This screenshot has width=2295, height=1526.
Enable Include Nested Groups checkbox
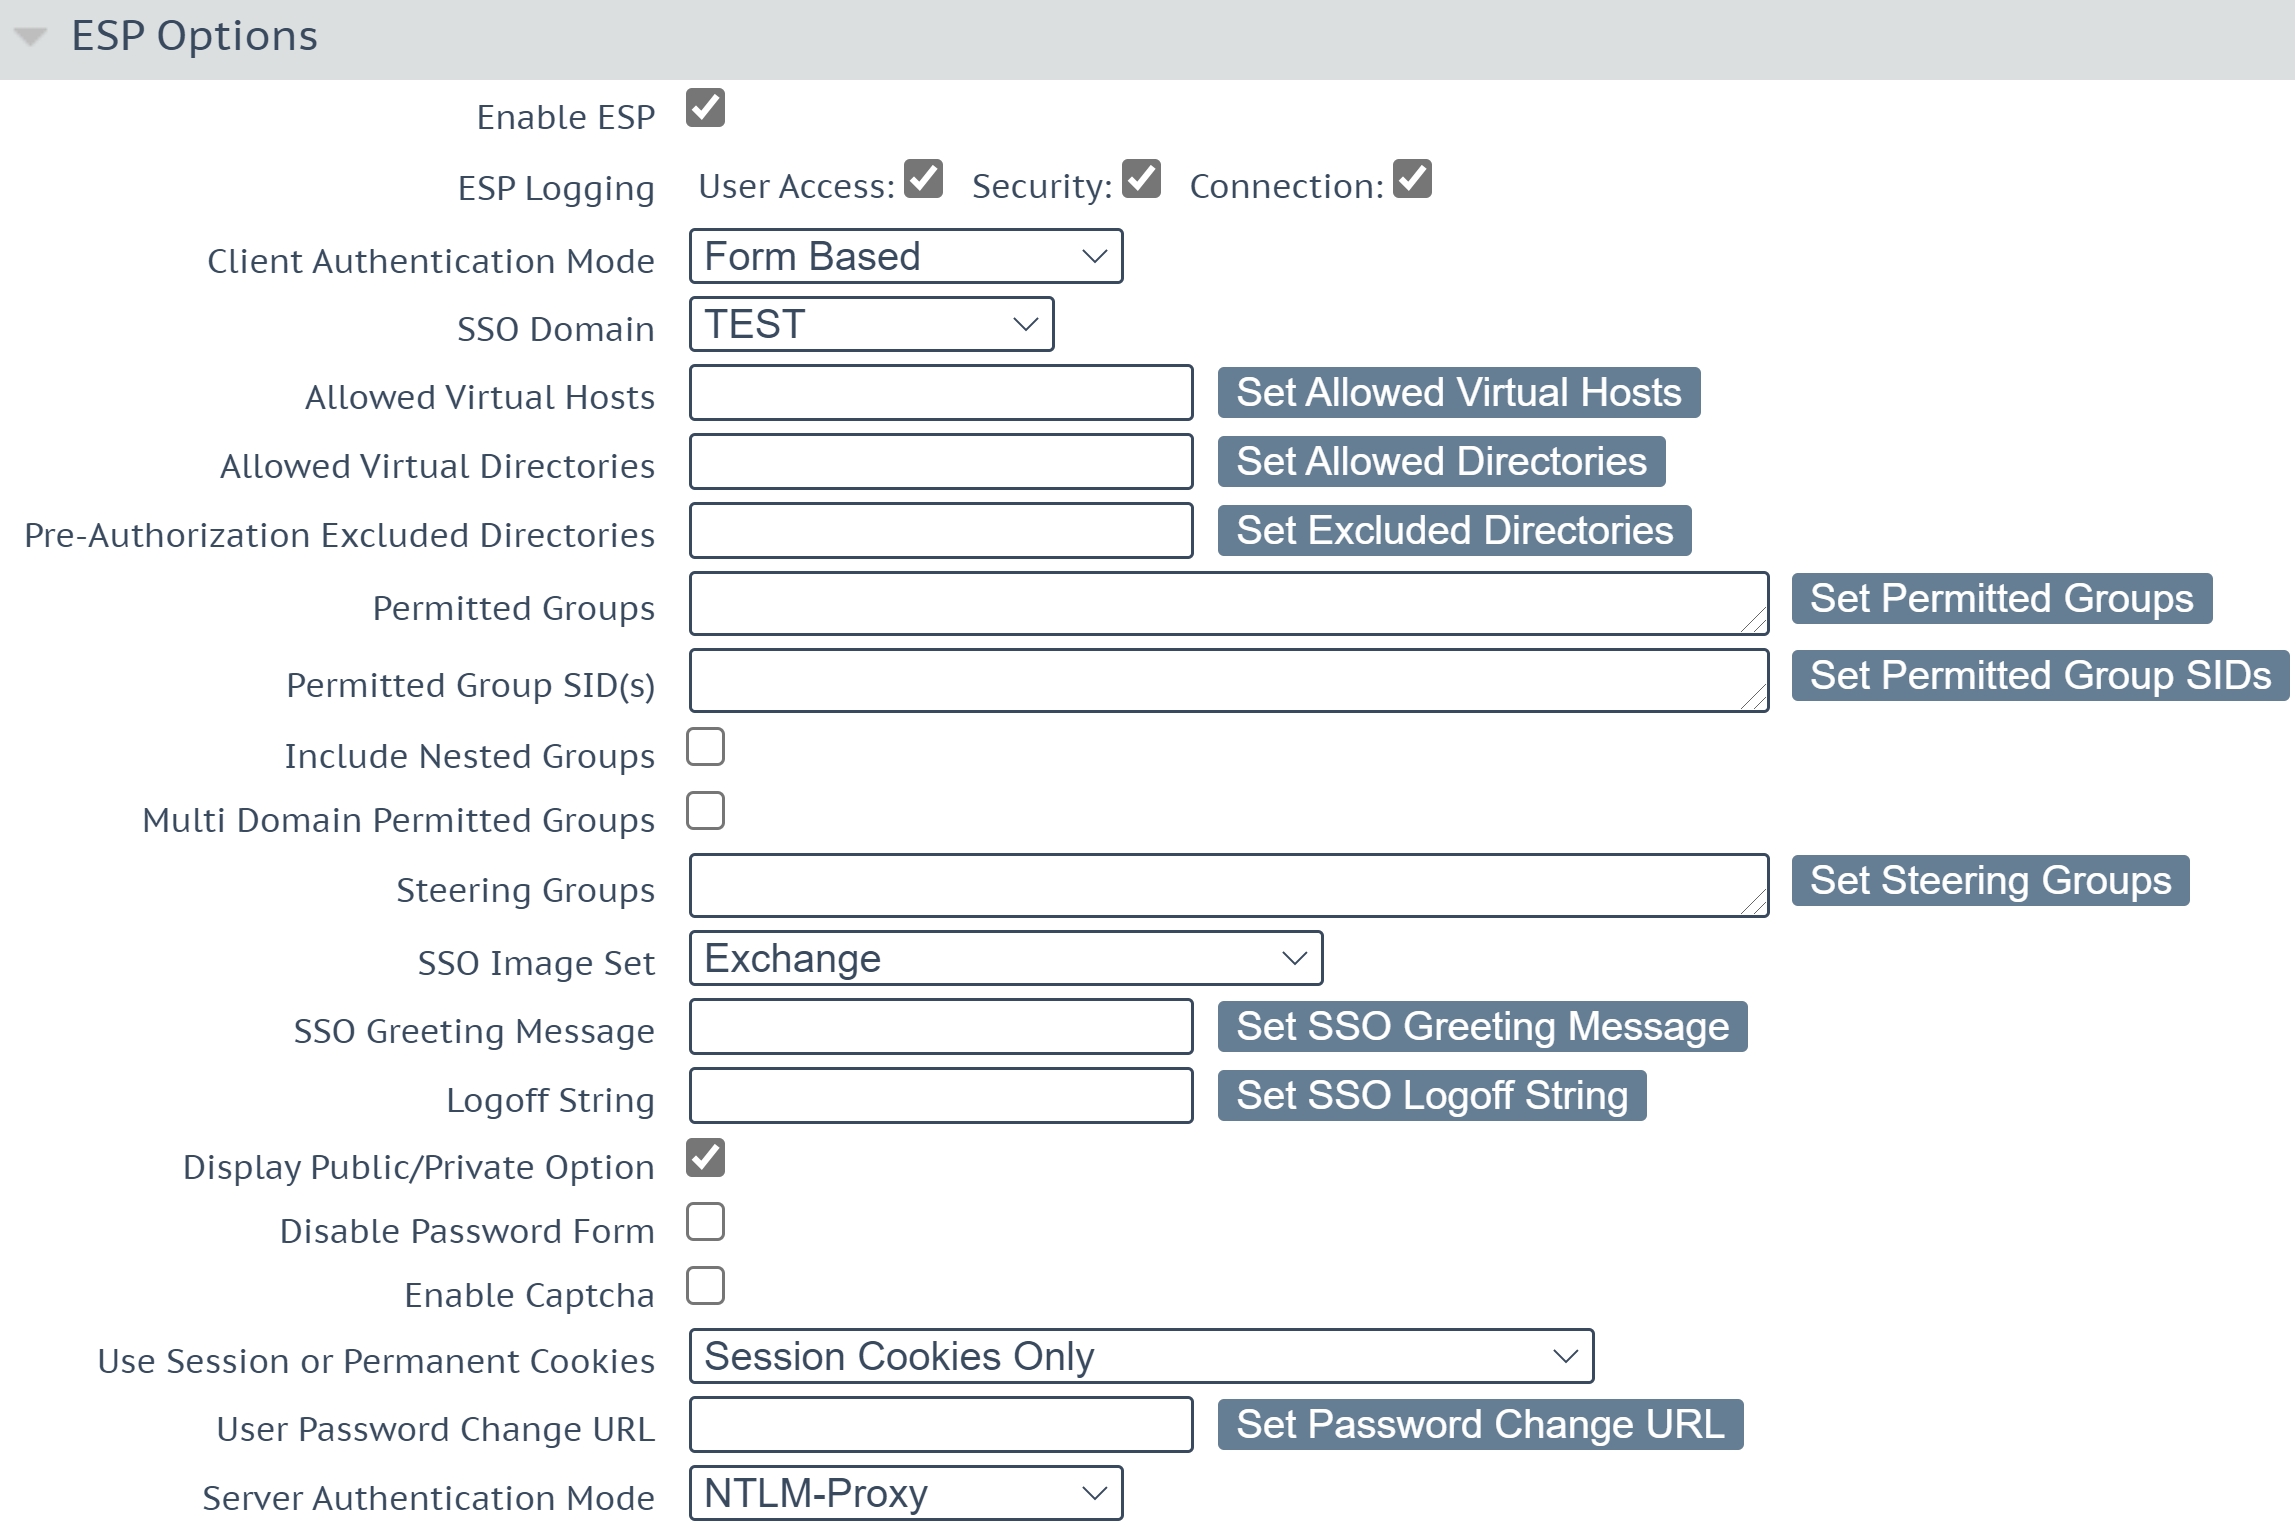(705, 747)
